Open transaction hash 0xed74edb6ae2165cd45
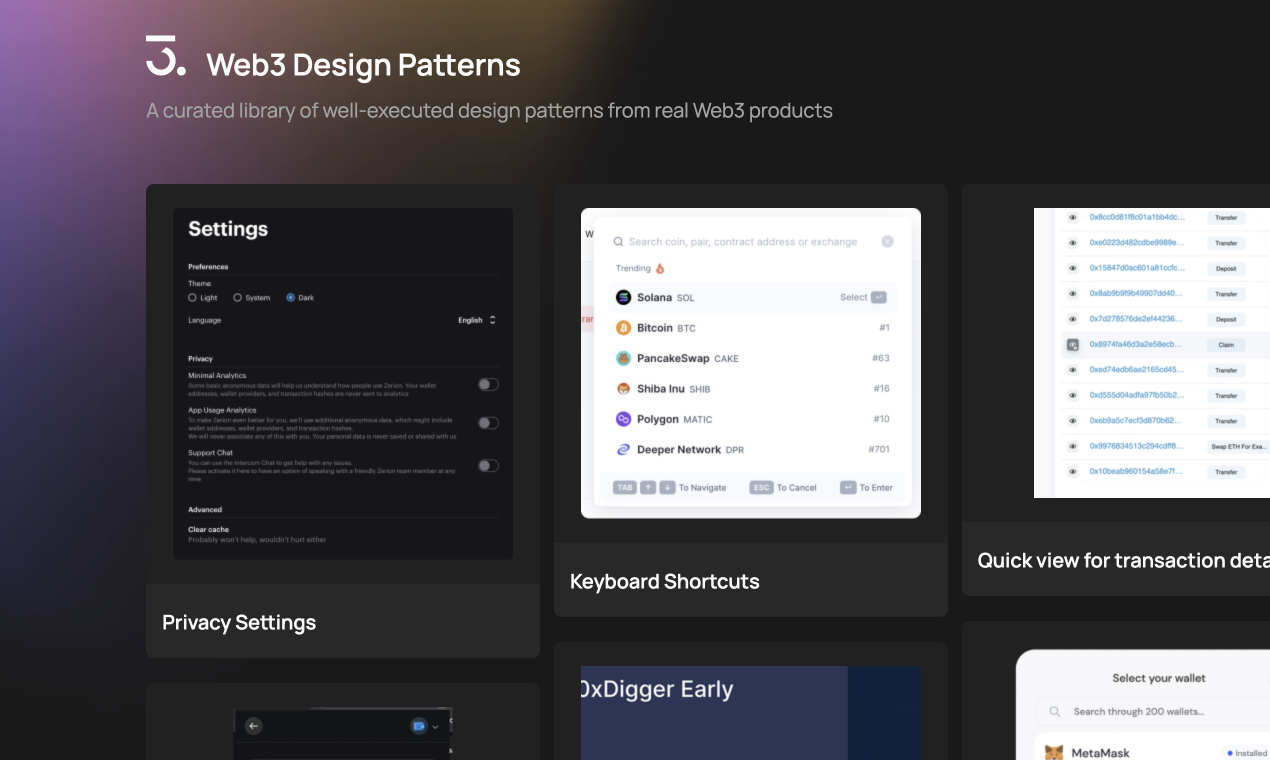Viewport: 1270px width, 760px height. (x=1136, y=370)
